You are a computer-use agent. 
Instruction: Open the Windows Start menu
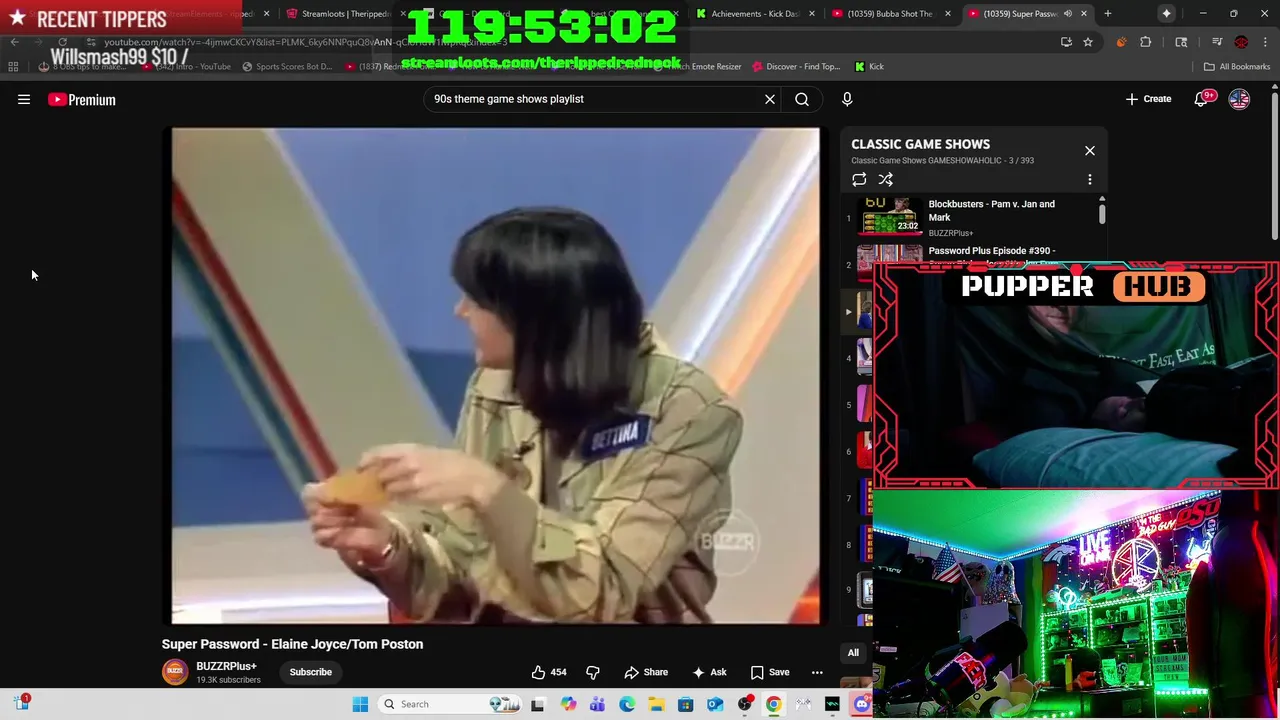pyautogui.click(x=360, y=704)
